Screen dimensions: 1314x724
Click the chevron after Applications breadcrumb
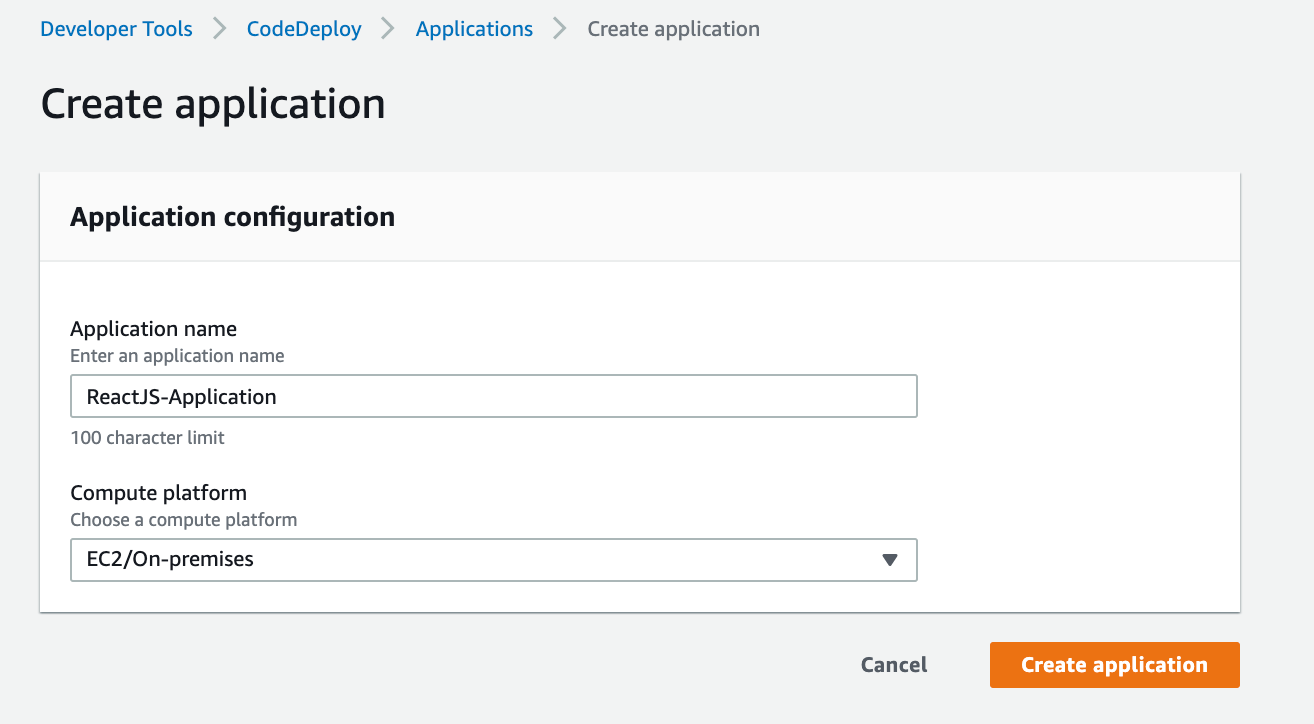[560, 29]
